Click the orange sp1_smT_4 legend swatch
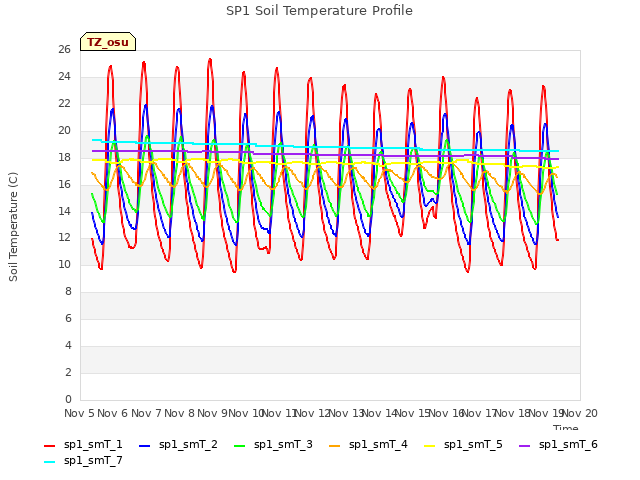Screen dimensions: 640x480 tap(334, 446)
